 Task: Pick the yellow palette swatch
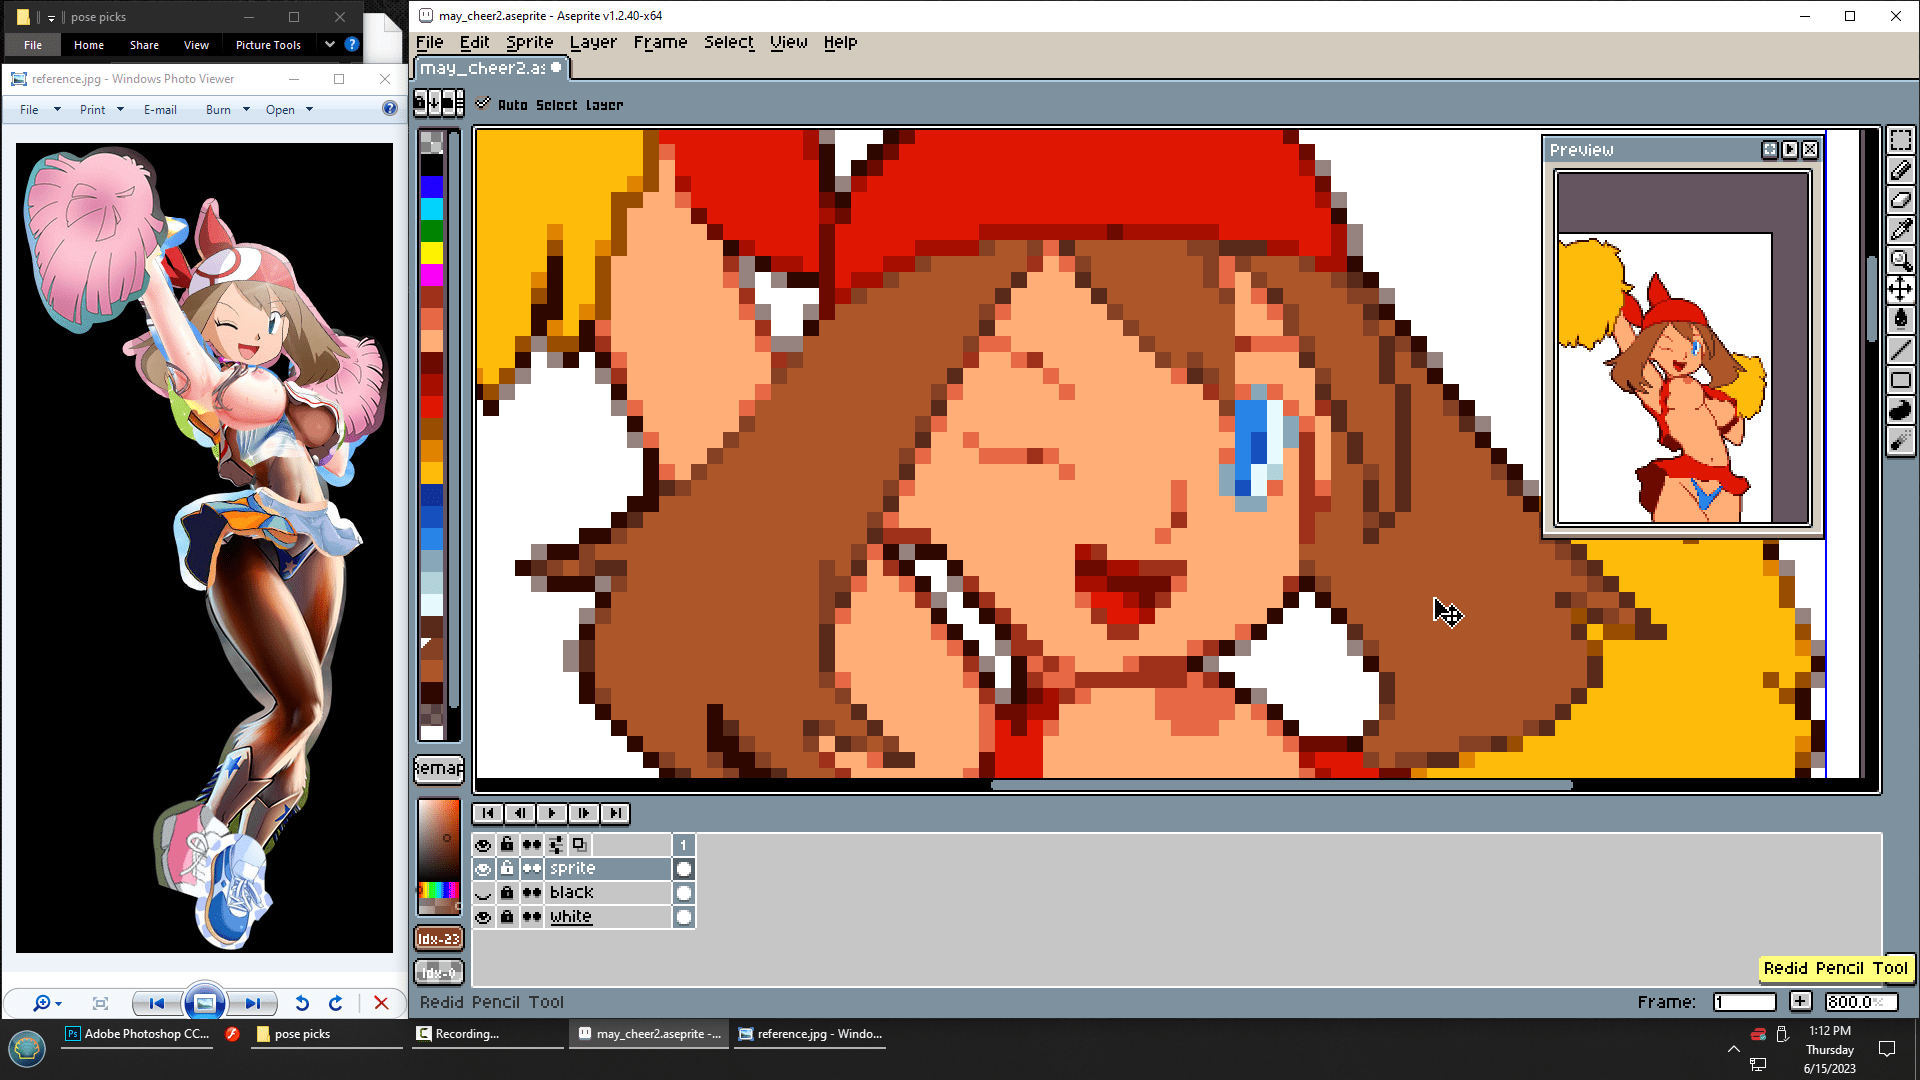(432, 252)
